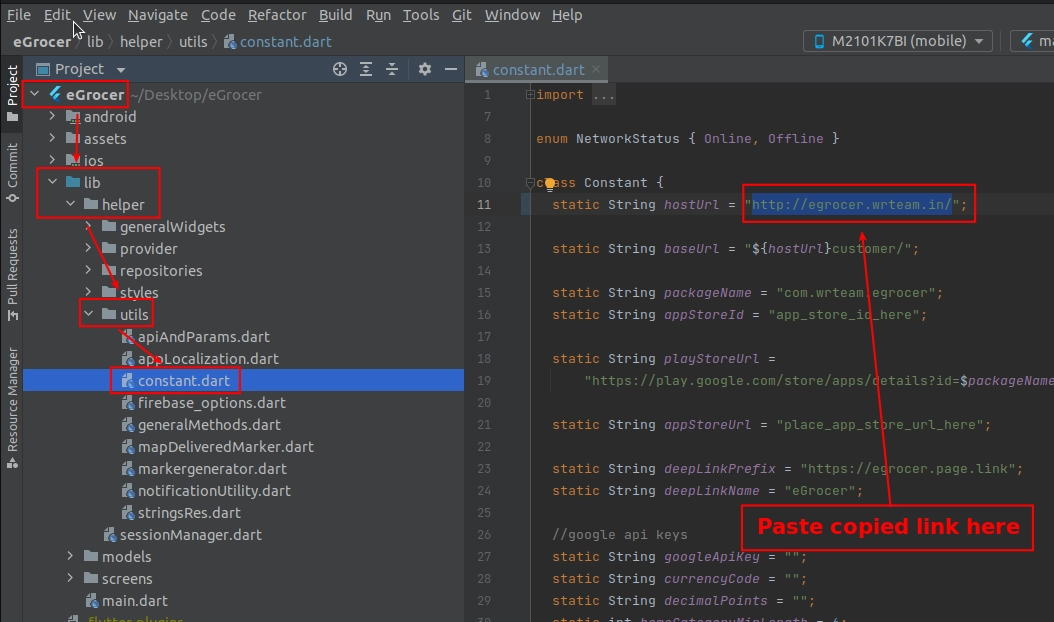Select notificationUtility.dart in the tree
This screenshot has height=622, width=1054.
point(214,491)
